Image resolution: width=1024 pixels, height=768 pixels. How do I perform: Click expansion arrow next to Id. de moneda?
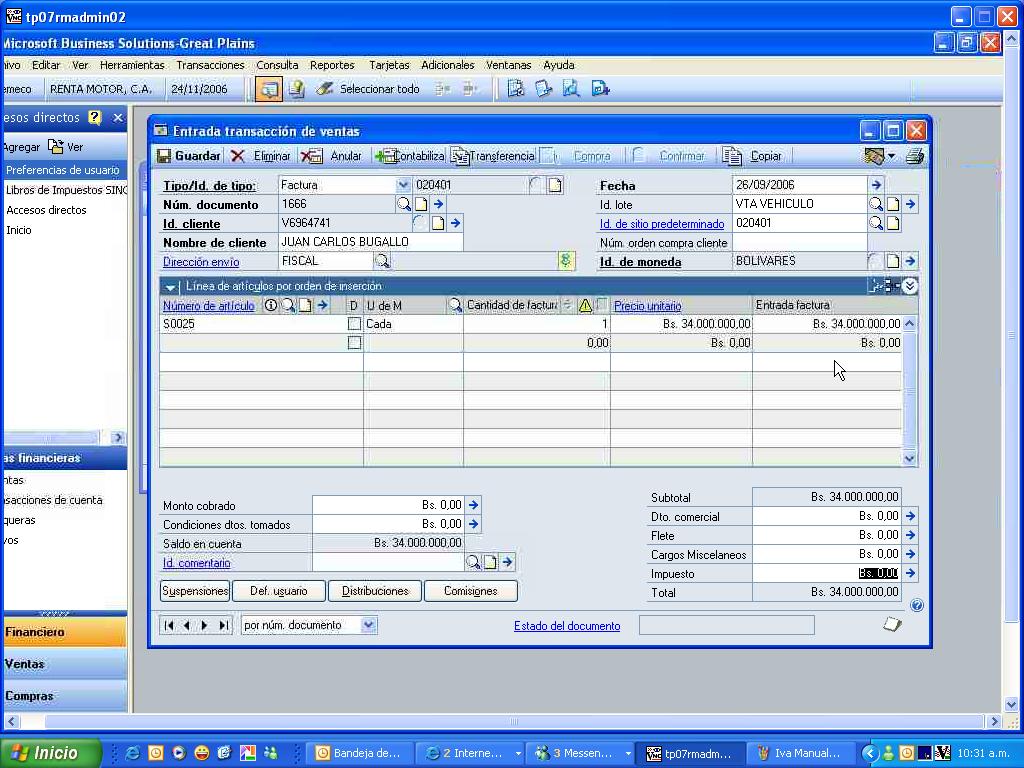coord(910,261)
